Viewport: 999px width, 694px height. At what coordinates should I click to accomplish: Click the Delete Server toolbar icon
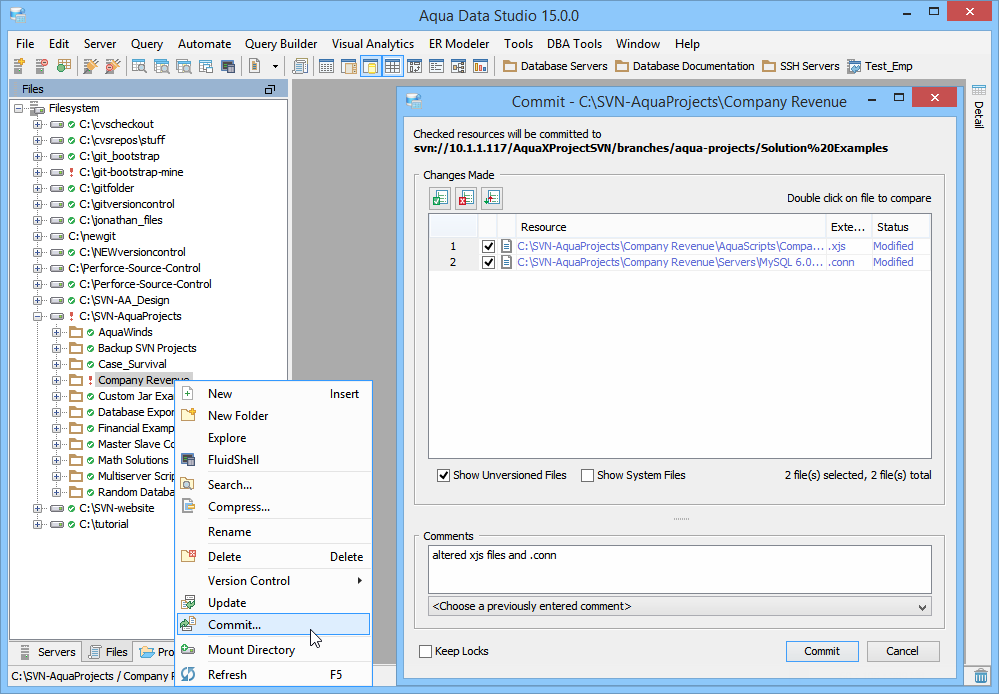pyautogui.click(x=41, y=66)
